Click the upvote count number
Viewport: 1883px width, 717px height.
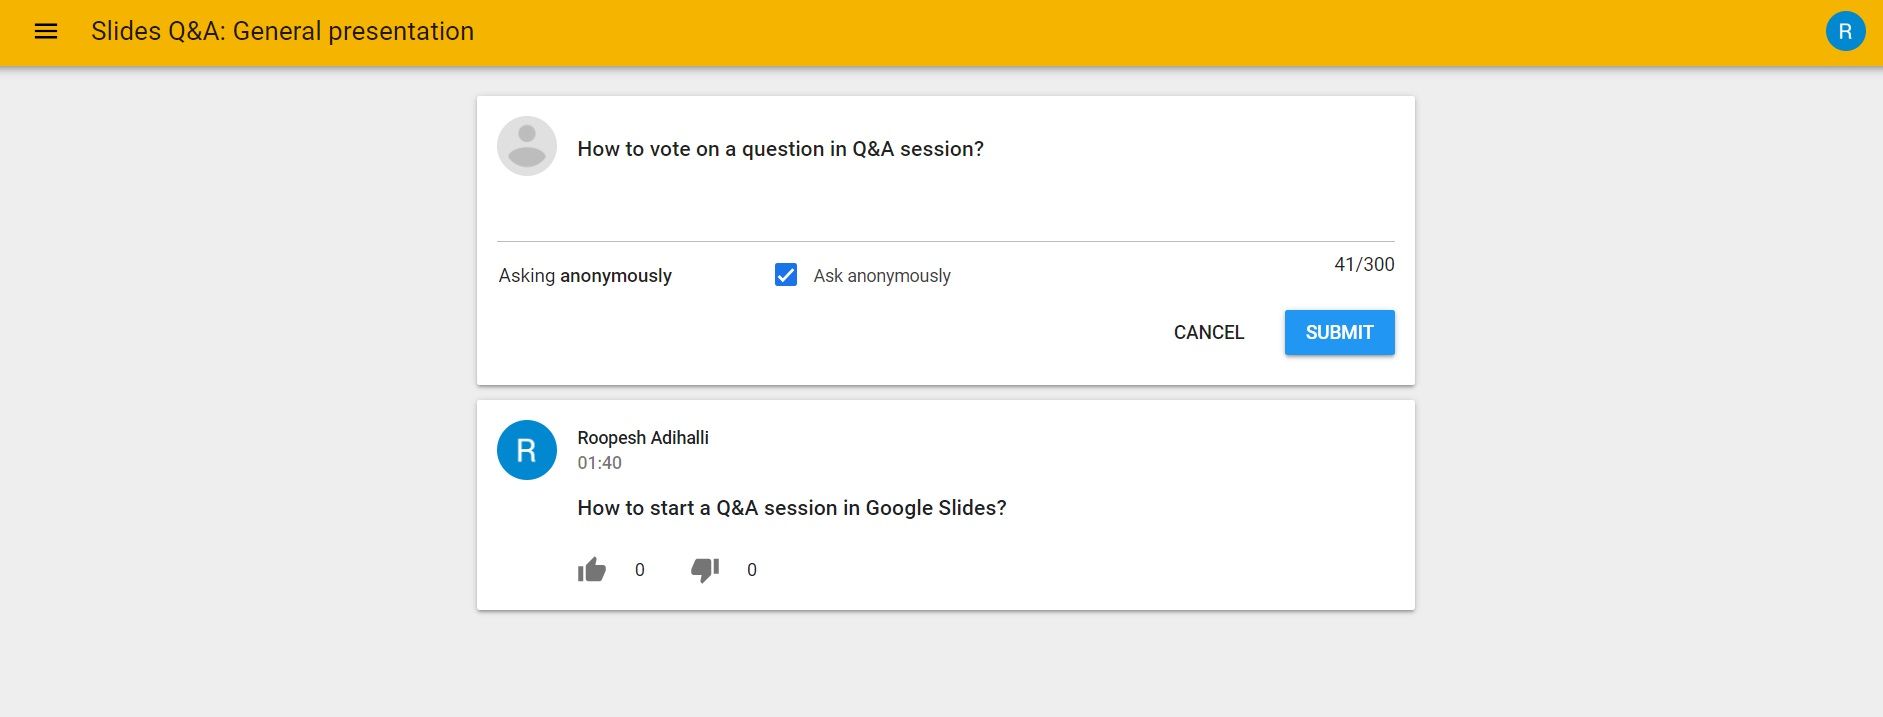coord(640,570)
